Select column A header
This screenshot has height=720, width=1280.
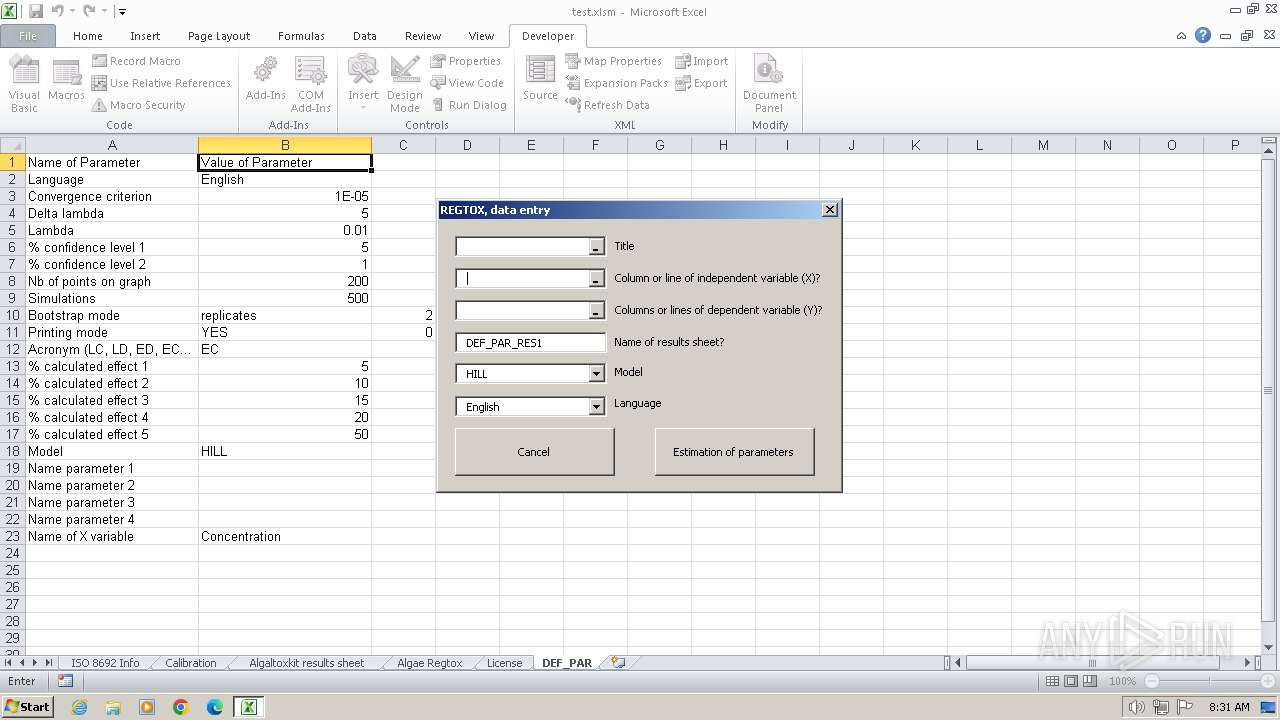tap(112, 145)
